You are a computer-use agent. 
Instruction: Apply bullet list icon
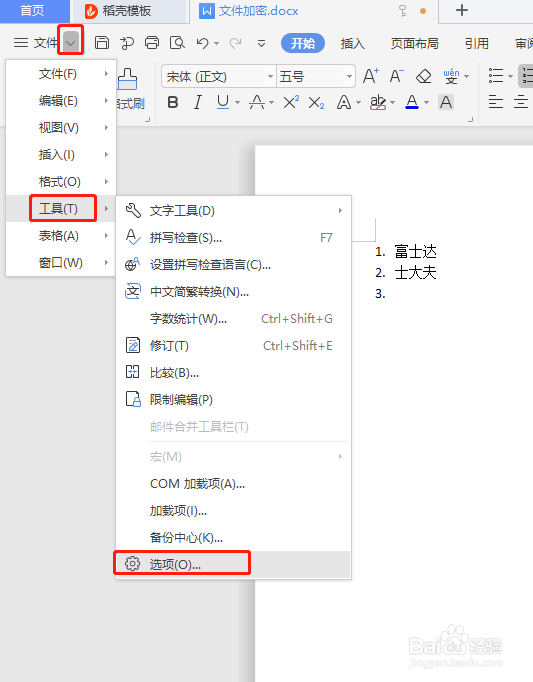[496, 76]
